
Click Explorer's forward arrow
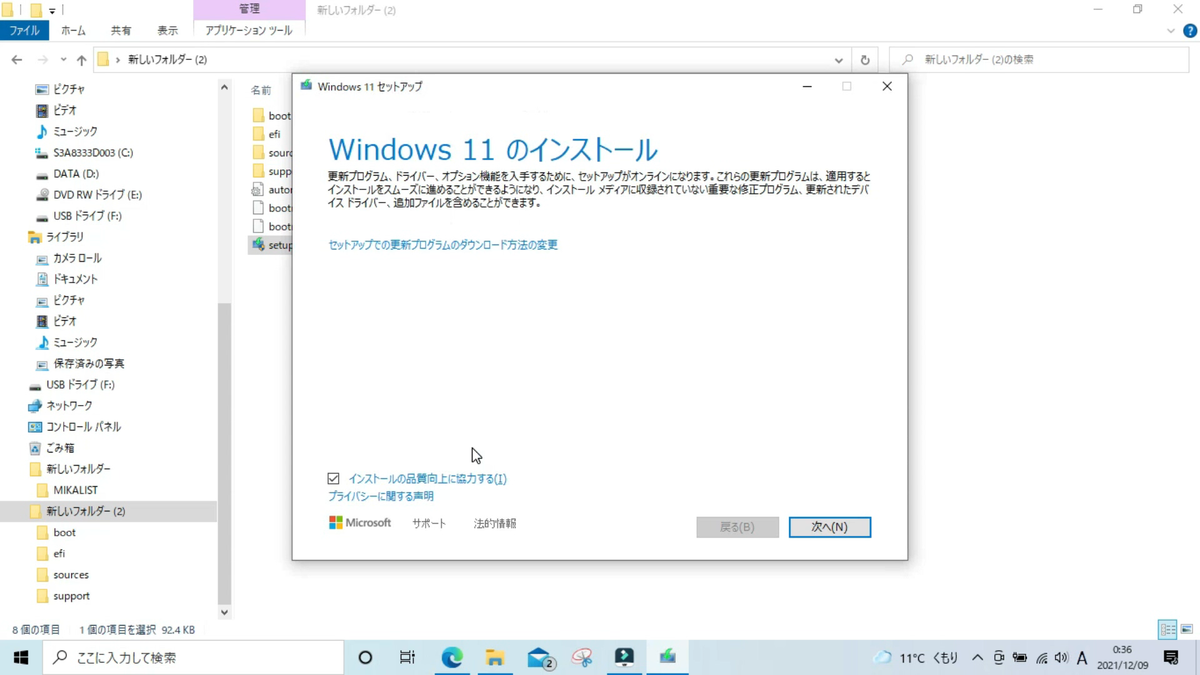pos(42,60)
